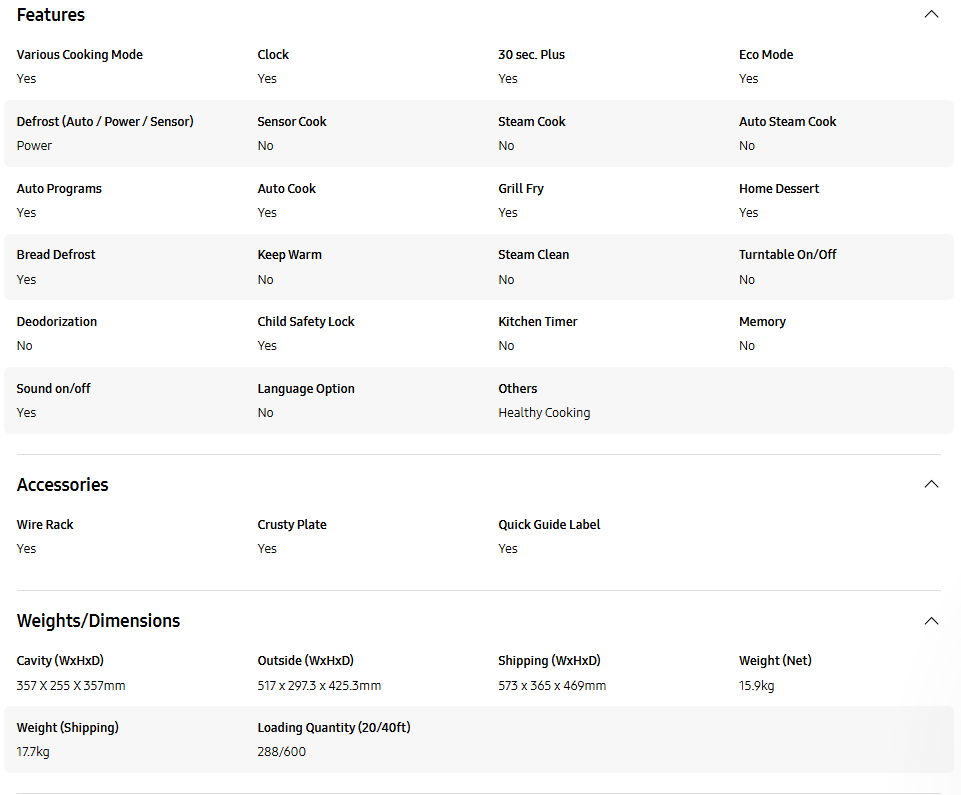Click the Accessories section heading

[63, 485]
